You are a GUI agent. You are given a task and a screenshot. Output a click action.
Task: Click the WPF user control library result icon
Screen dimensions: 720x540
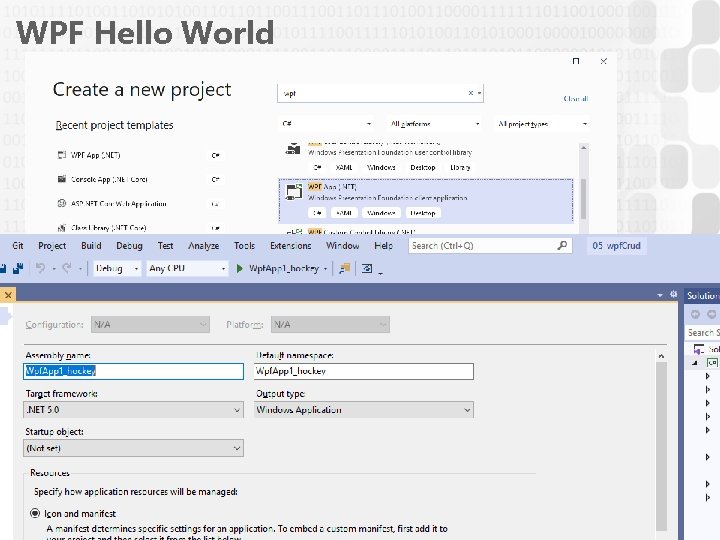(293, 149)
